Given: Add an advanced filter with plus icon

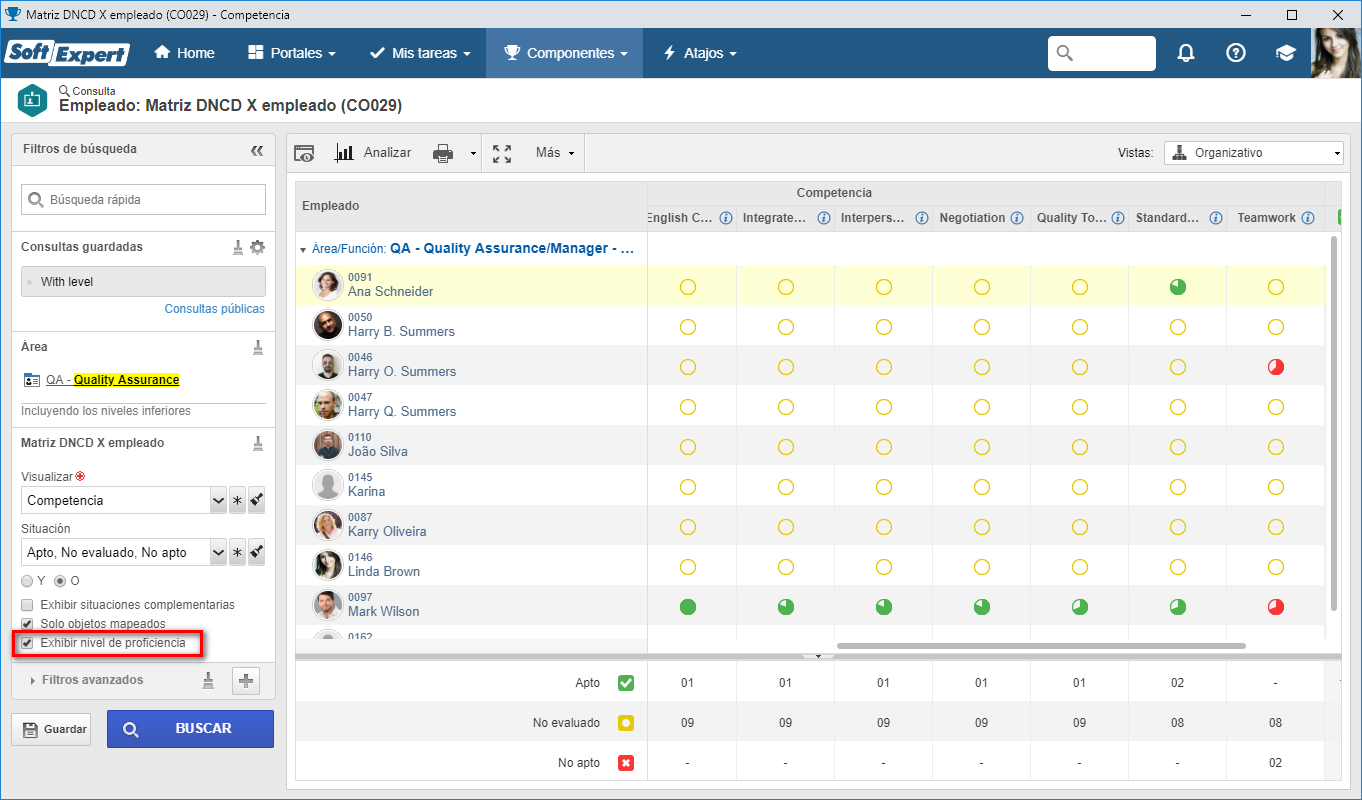Looking at the screenshot, I should tap(246, 681).
